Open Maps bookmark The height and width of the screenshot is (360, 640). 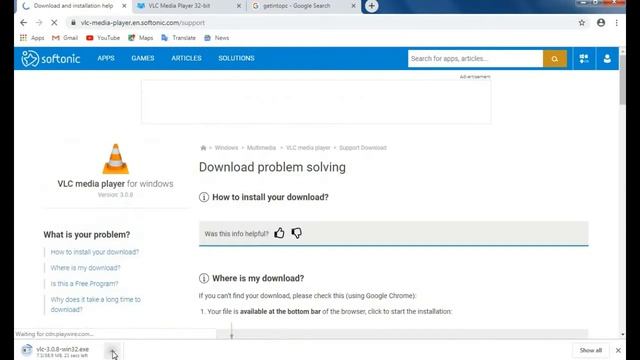tap(140, 38)
